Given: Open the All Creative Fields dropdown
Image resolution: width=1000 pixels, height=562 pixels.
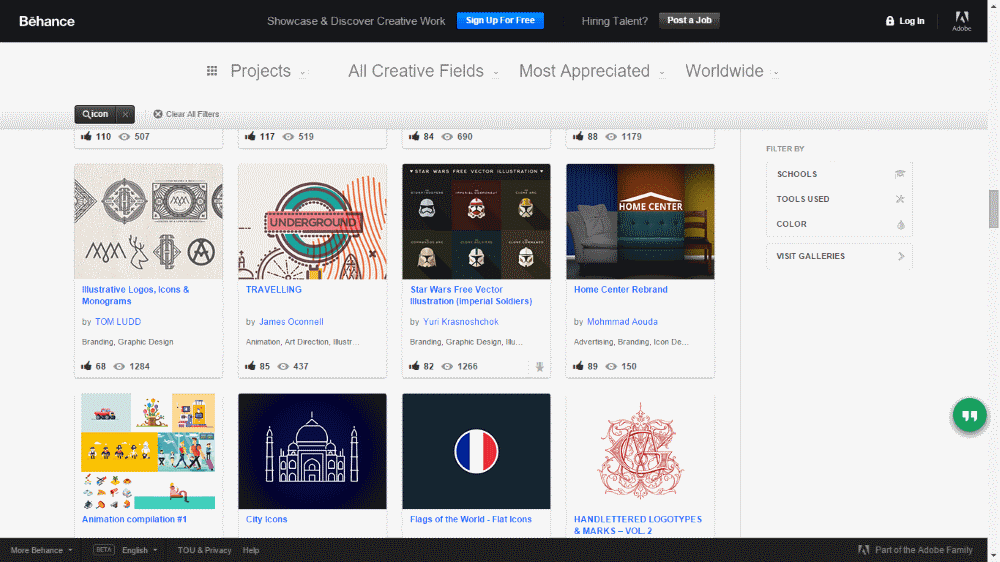Looking at the screenshot, I should click(x=423, y=71).
